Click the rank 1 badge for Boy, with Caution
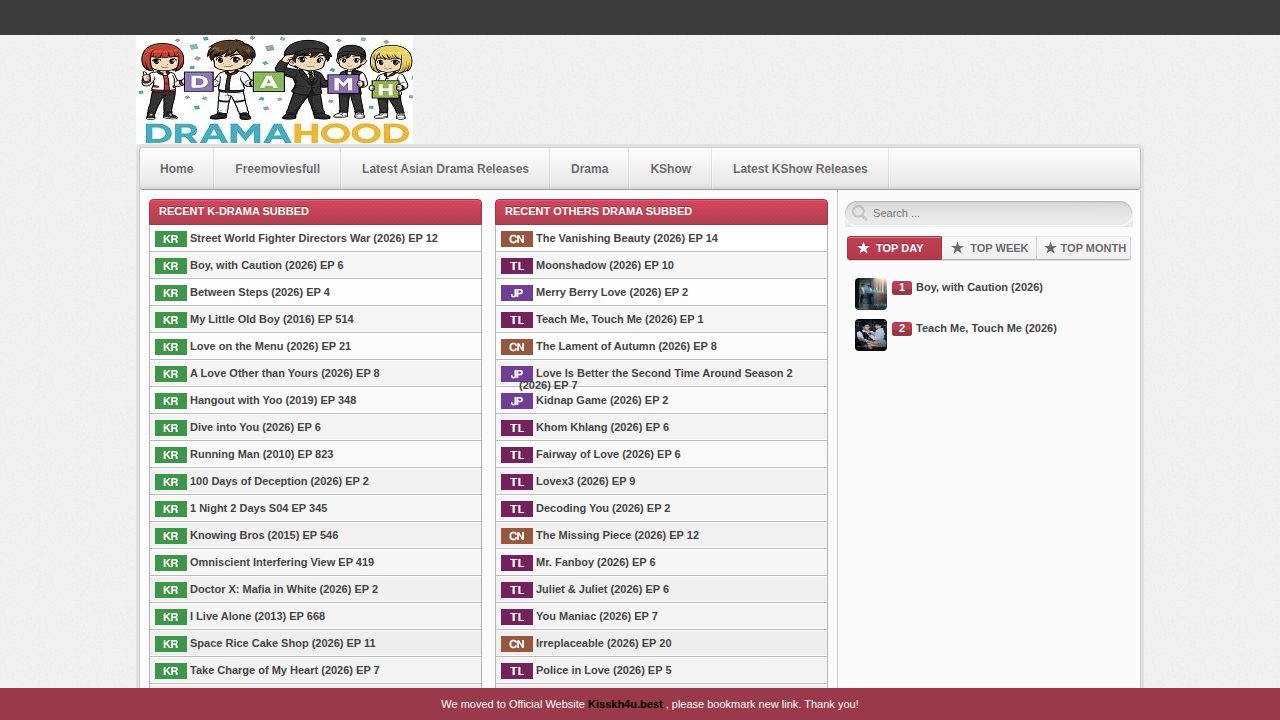 (902, 288)
